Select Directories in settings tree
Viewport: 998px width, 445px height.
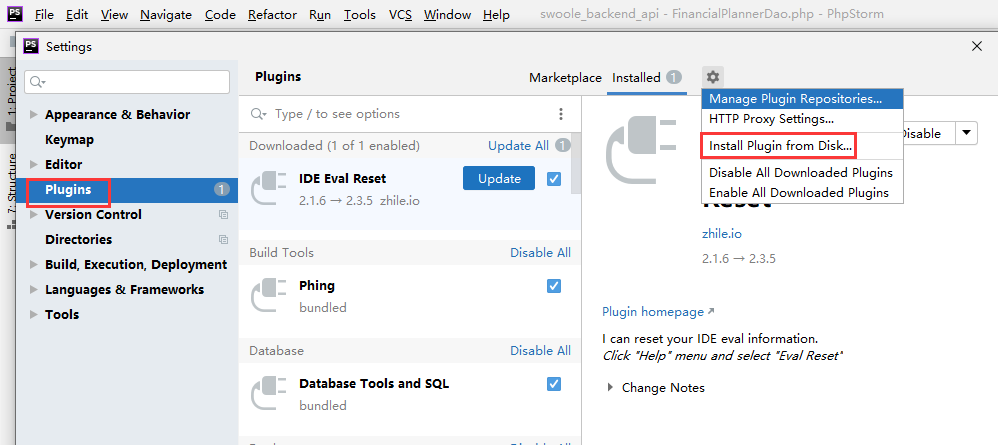click(78, 240)
